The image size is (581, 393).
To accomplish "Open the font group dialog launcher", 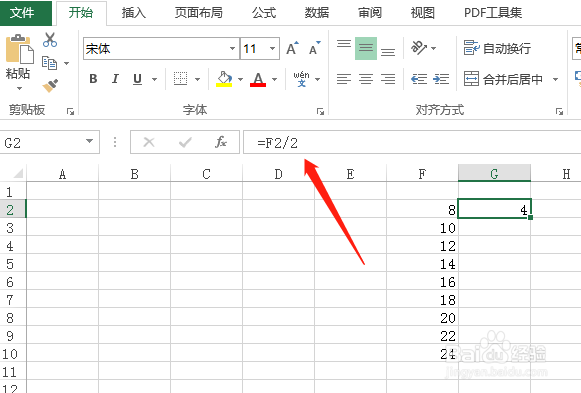I will [320, 111].
